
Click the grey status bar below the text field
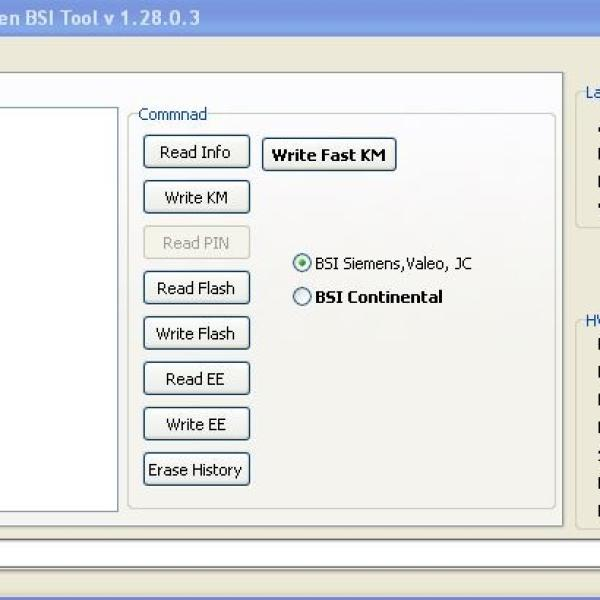[x=300, y=579]
